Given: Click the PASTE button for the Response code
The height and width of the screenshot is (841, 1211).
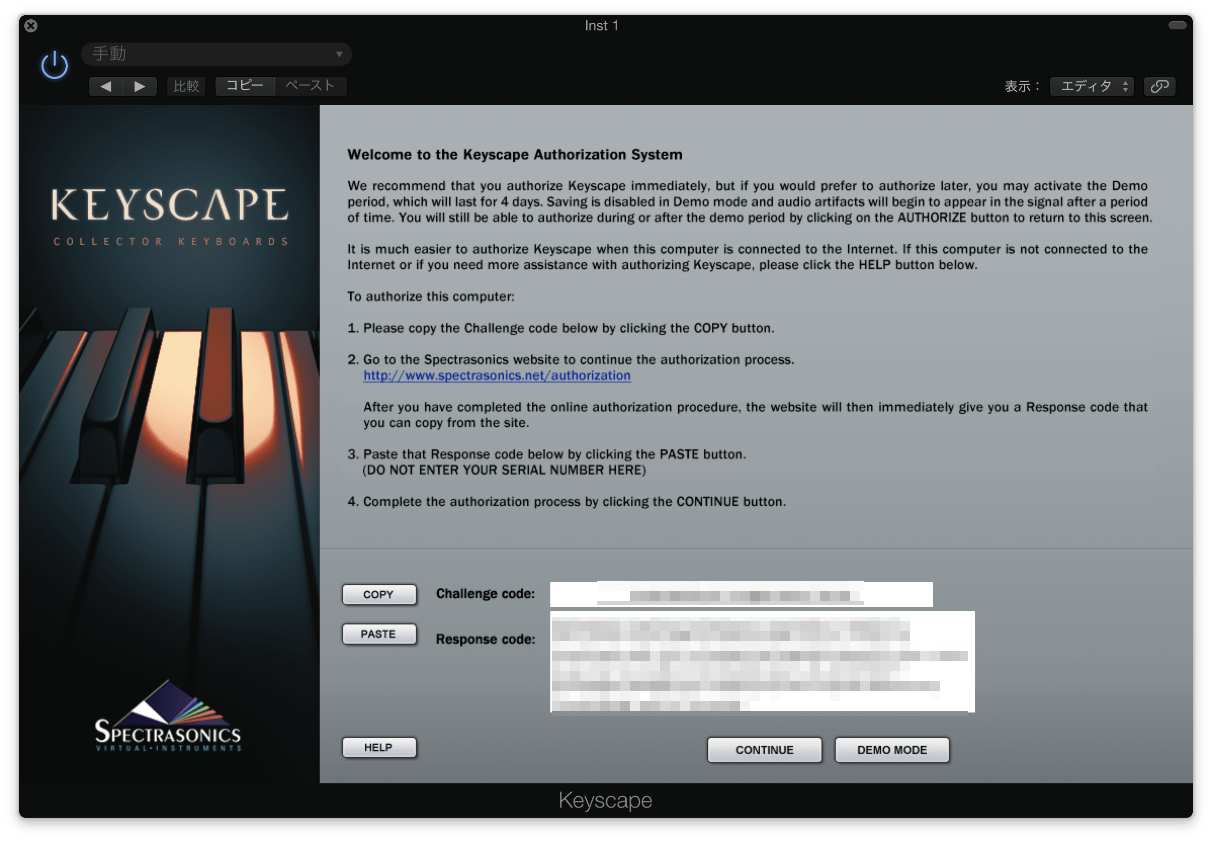Looking at the screenshot, I should click(x=379, y=633).
